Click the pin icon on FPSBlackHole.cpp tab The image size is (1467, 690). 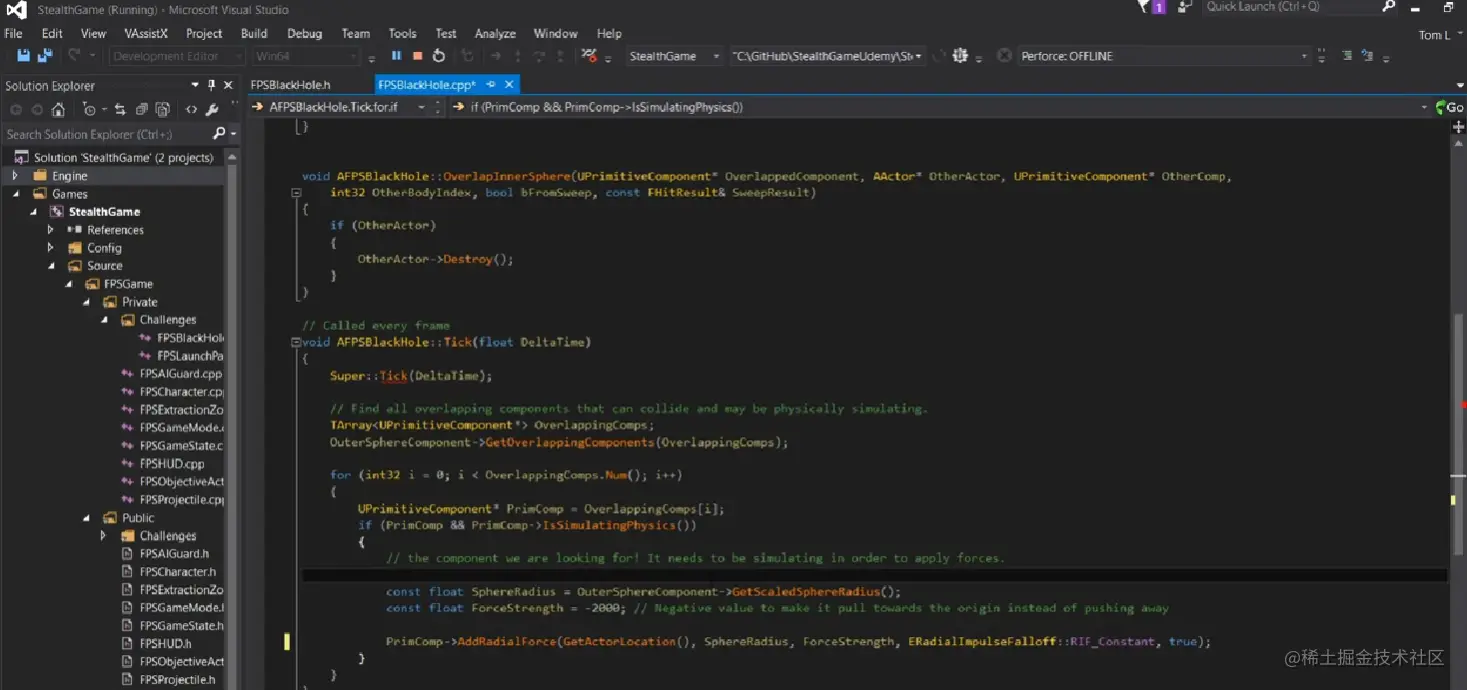[x=490, y=85]
